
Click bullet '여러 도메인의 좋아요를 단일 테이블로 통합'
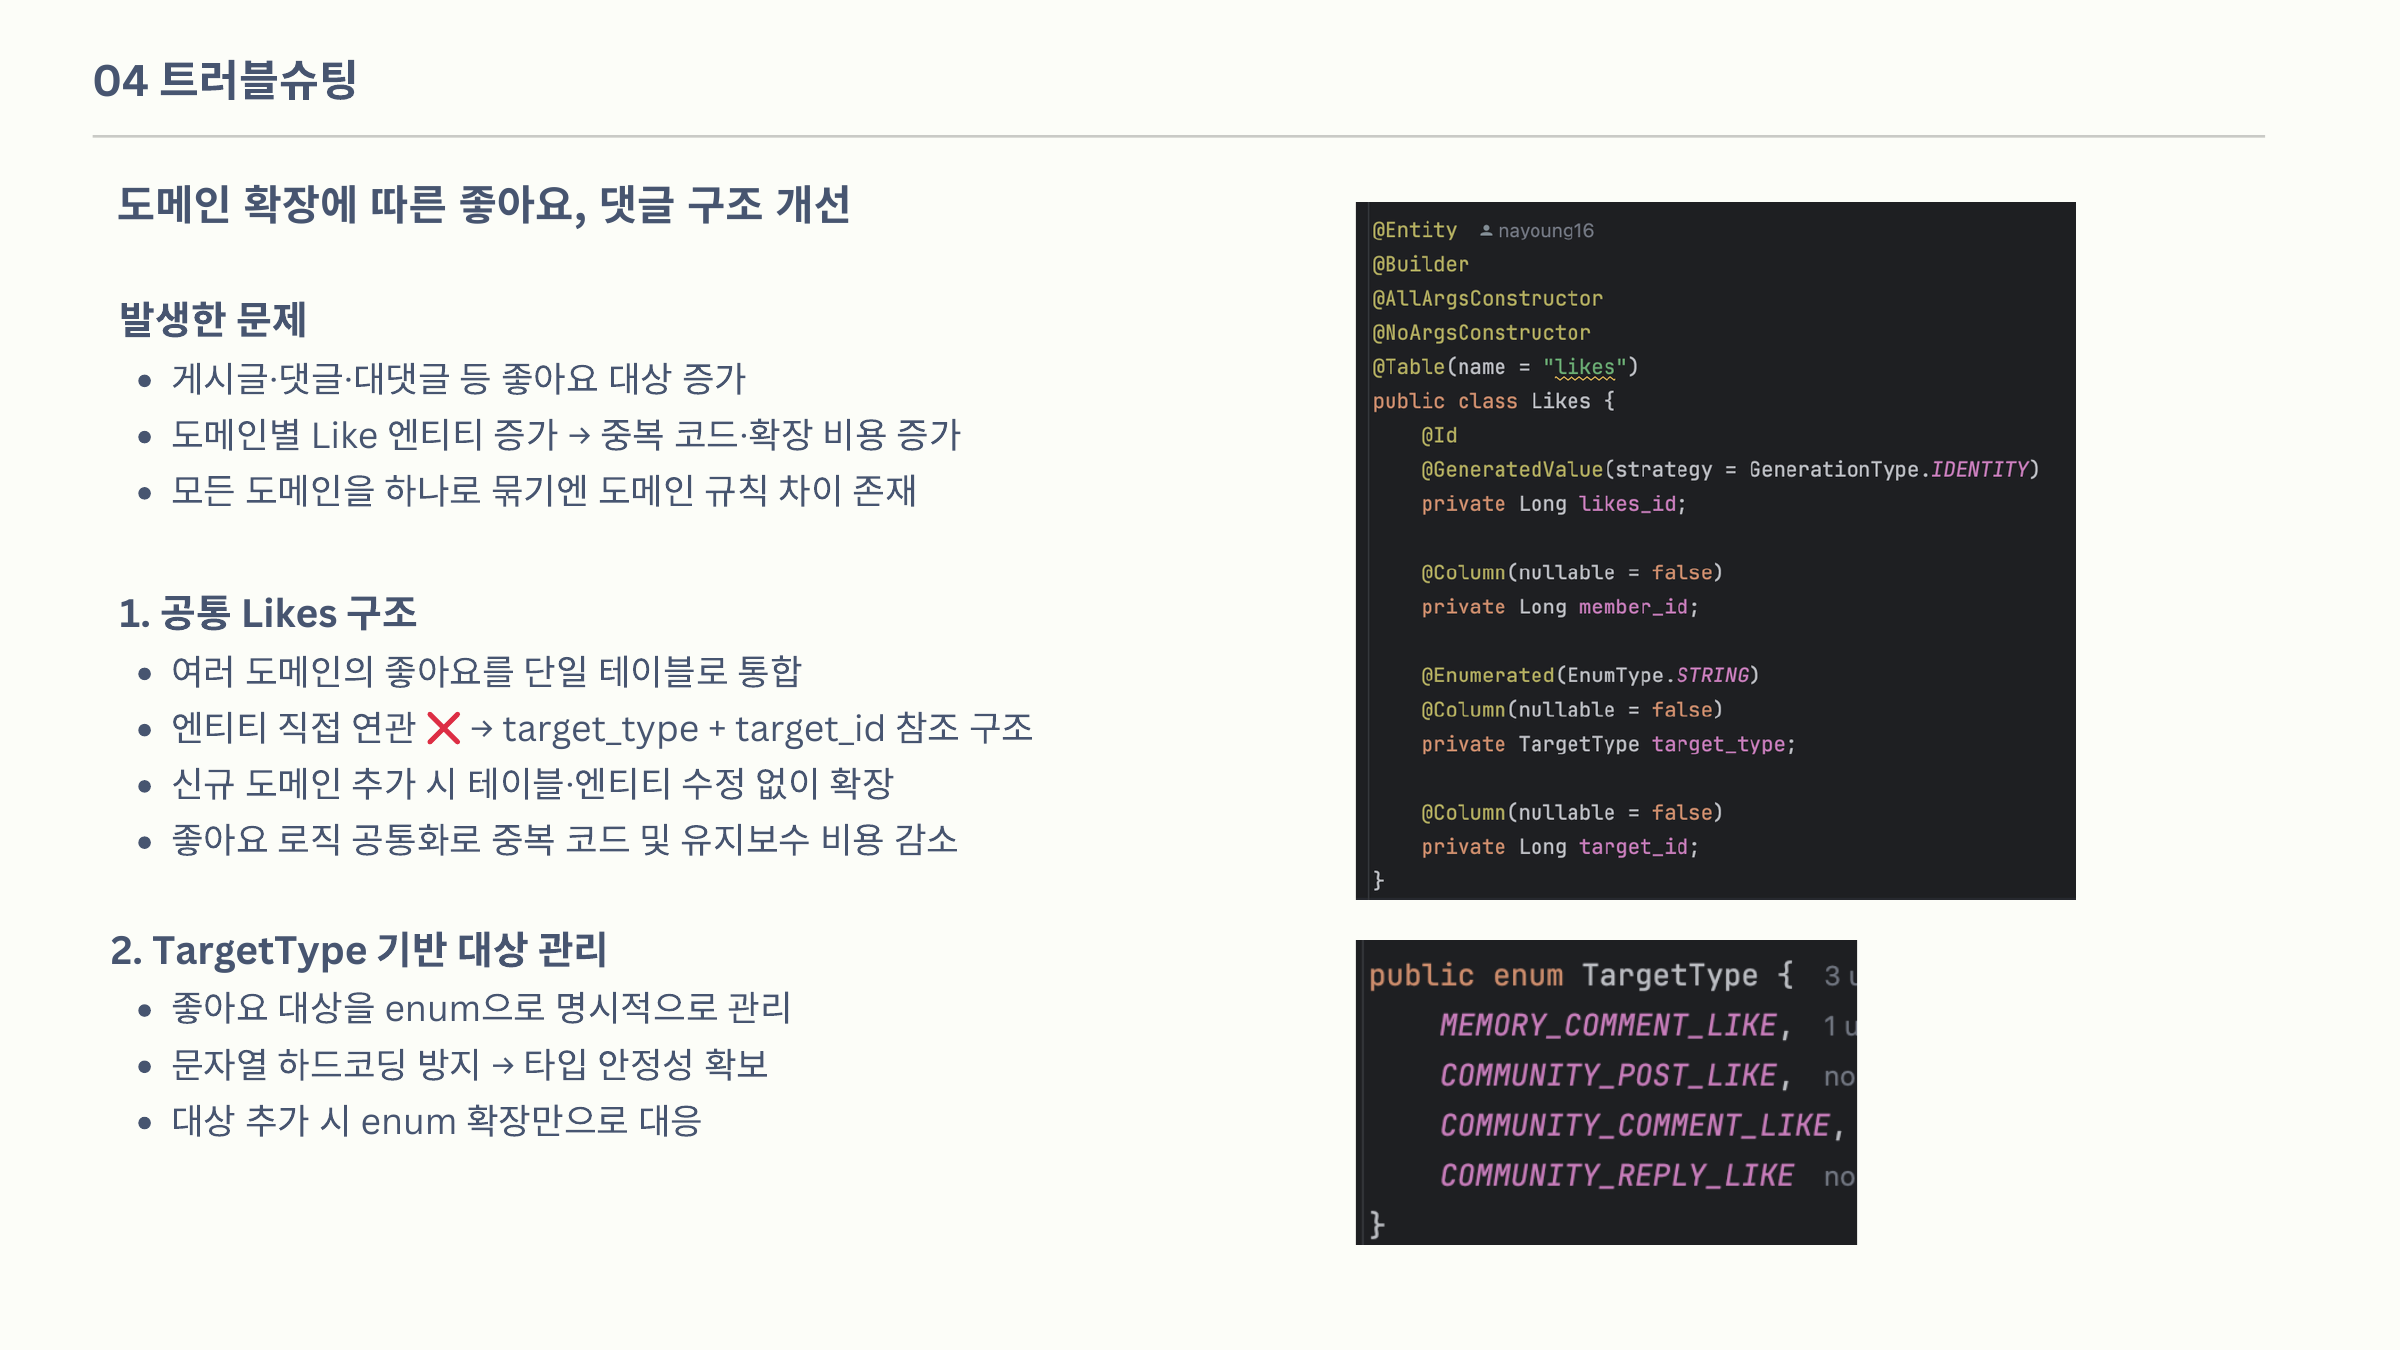[x=487, y=671]
